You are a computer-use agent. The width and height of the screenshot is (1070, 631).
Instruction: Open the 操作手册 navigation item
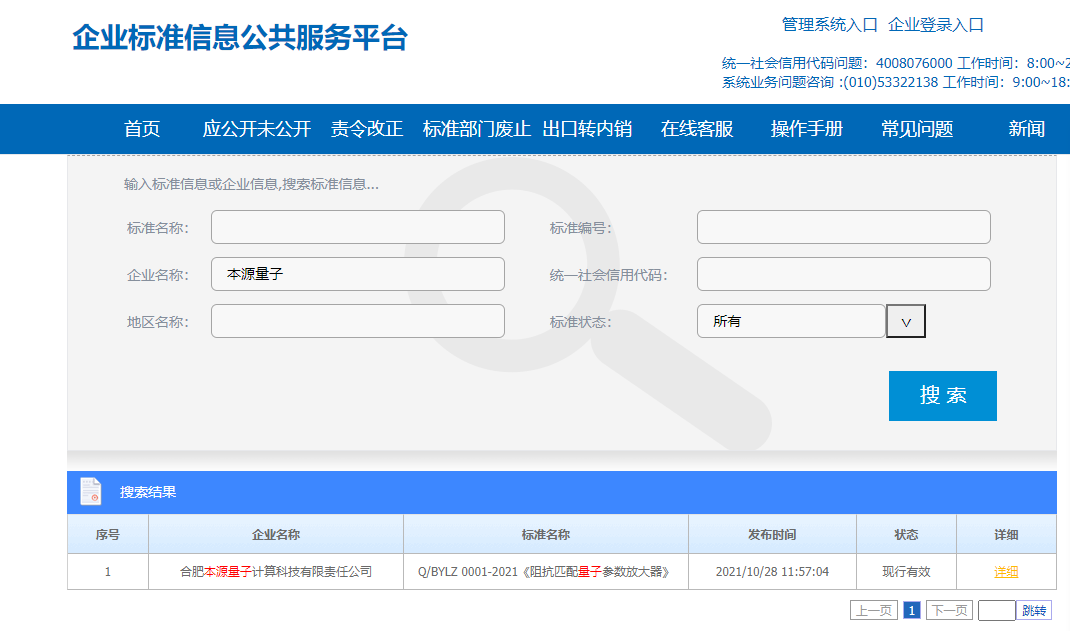[x=807, y=129]
